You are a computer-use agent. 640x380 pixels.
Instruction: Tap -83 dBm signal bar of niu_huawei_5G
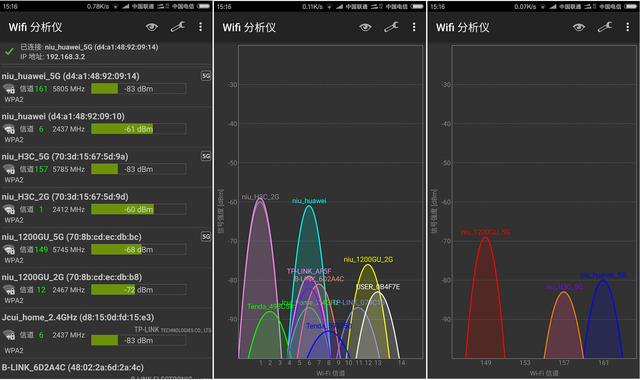pyautogui.click(x=138, y=89)
